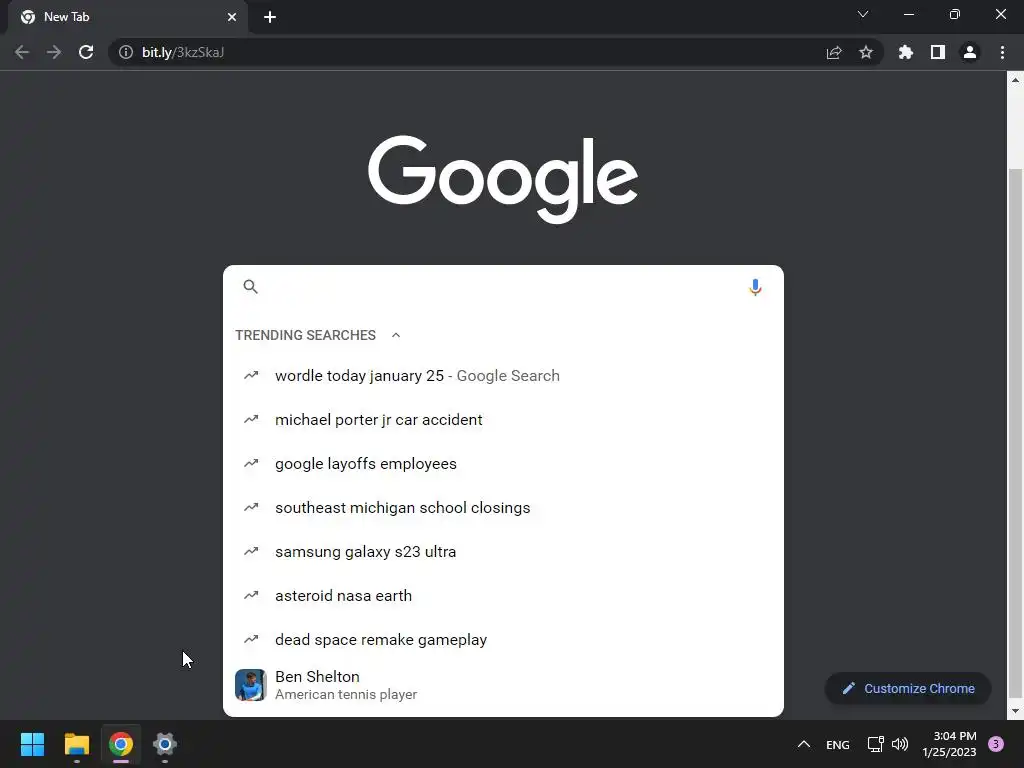Click scrollbar up arrow
The width and height of the screenshot is (1024, 768).
pos(1015,80)
